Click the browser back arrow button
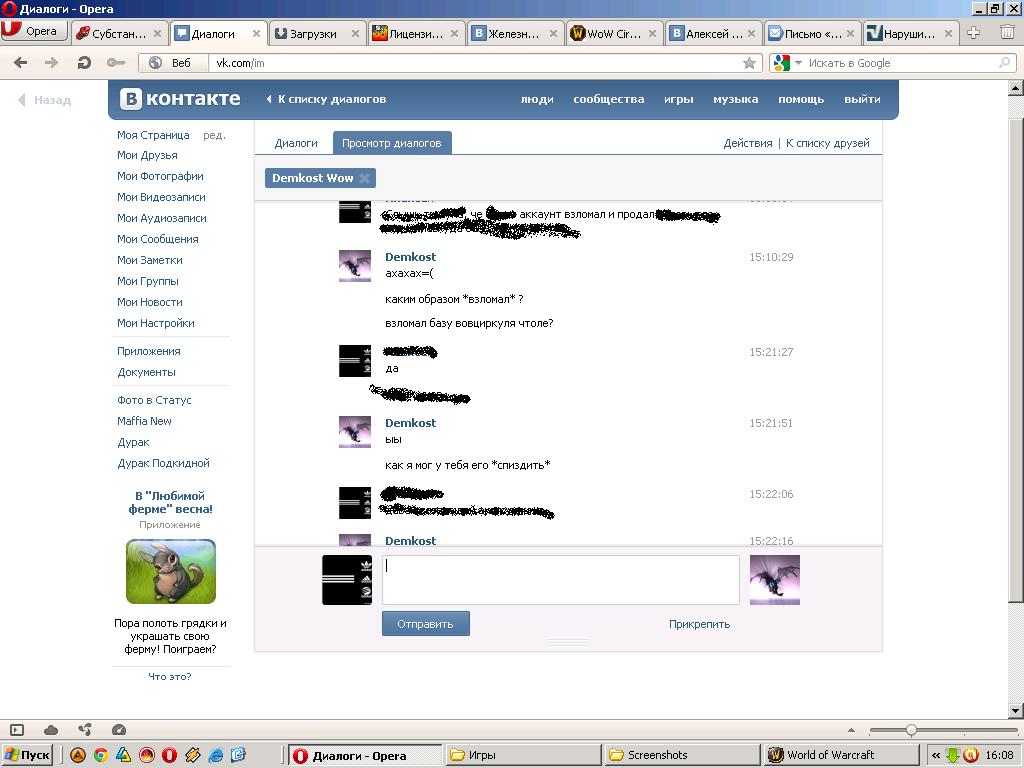Screen dimensions: 1024x768 tap(21, 63)
